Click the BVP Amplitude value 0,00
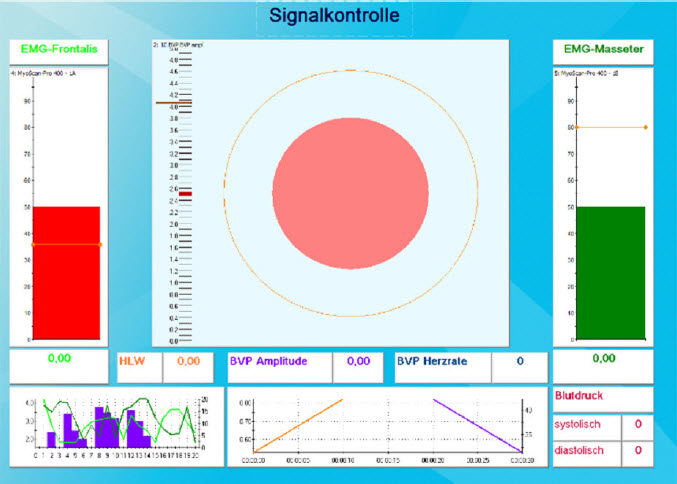The width and height of the screenshot is (677, 484). [358, 361]
